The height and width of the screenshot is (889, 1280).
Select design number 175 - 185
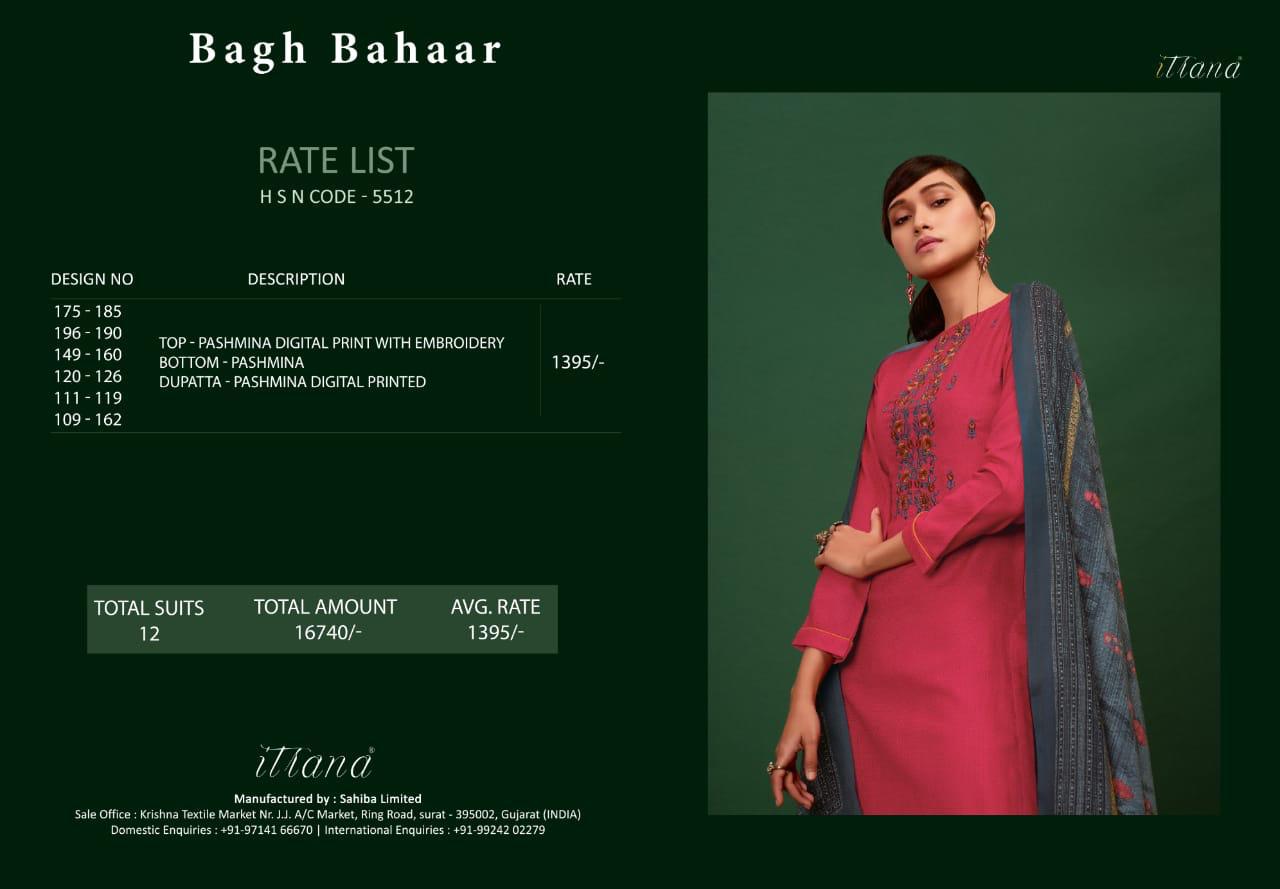88,311
